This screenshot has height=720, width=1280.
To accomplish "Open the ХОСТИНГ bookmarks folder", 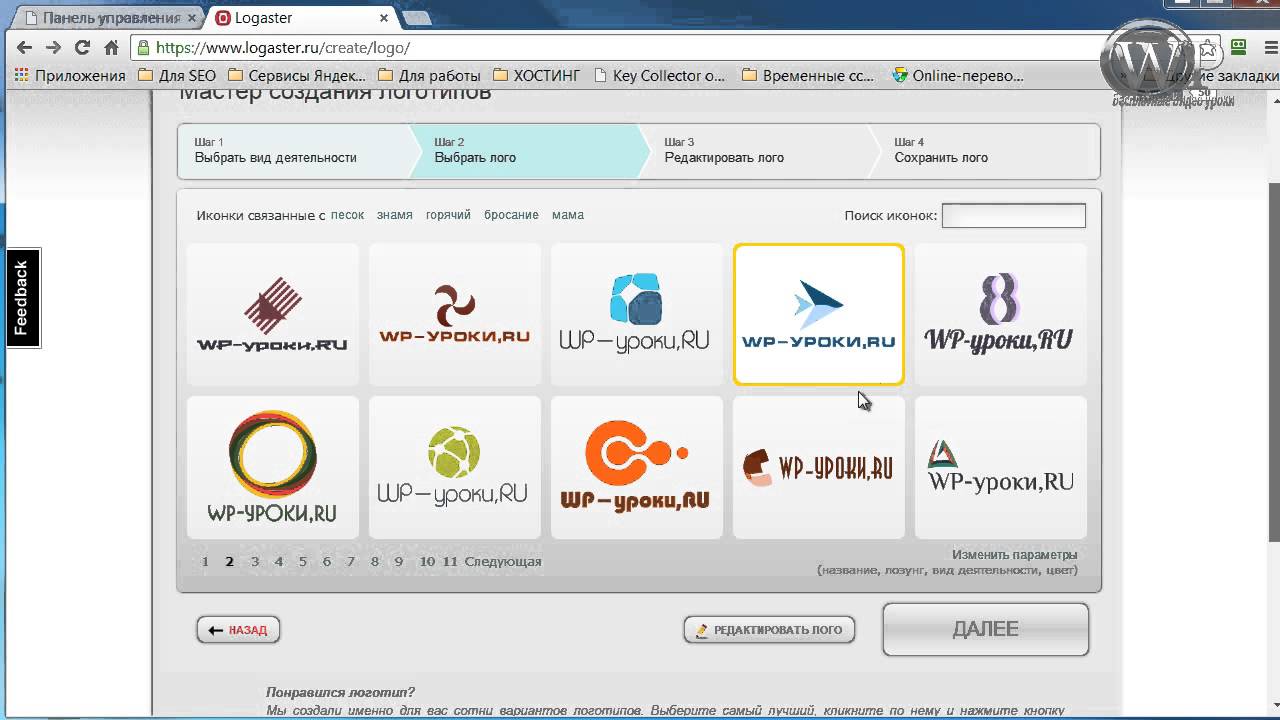I will coord(537,75).
